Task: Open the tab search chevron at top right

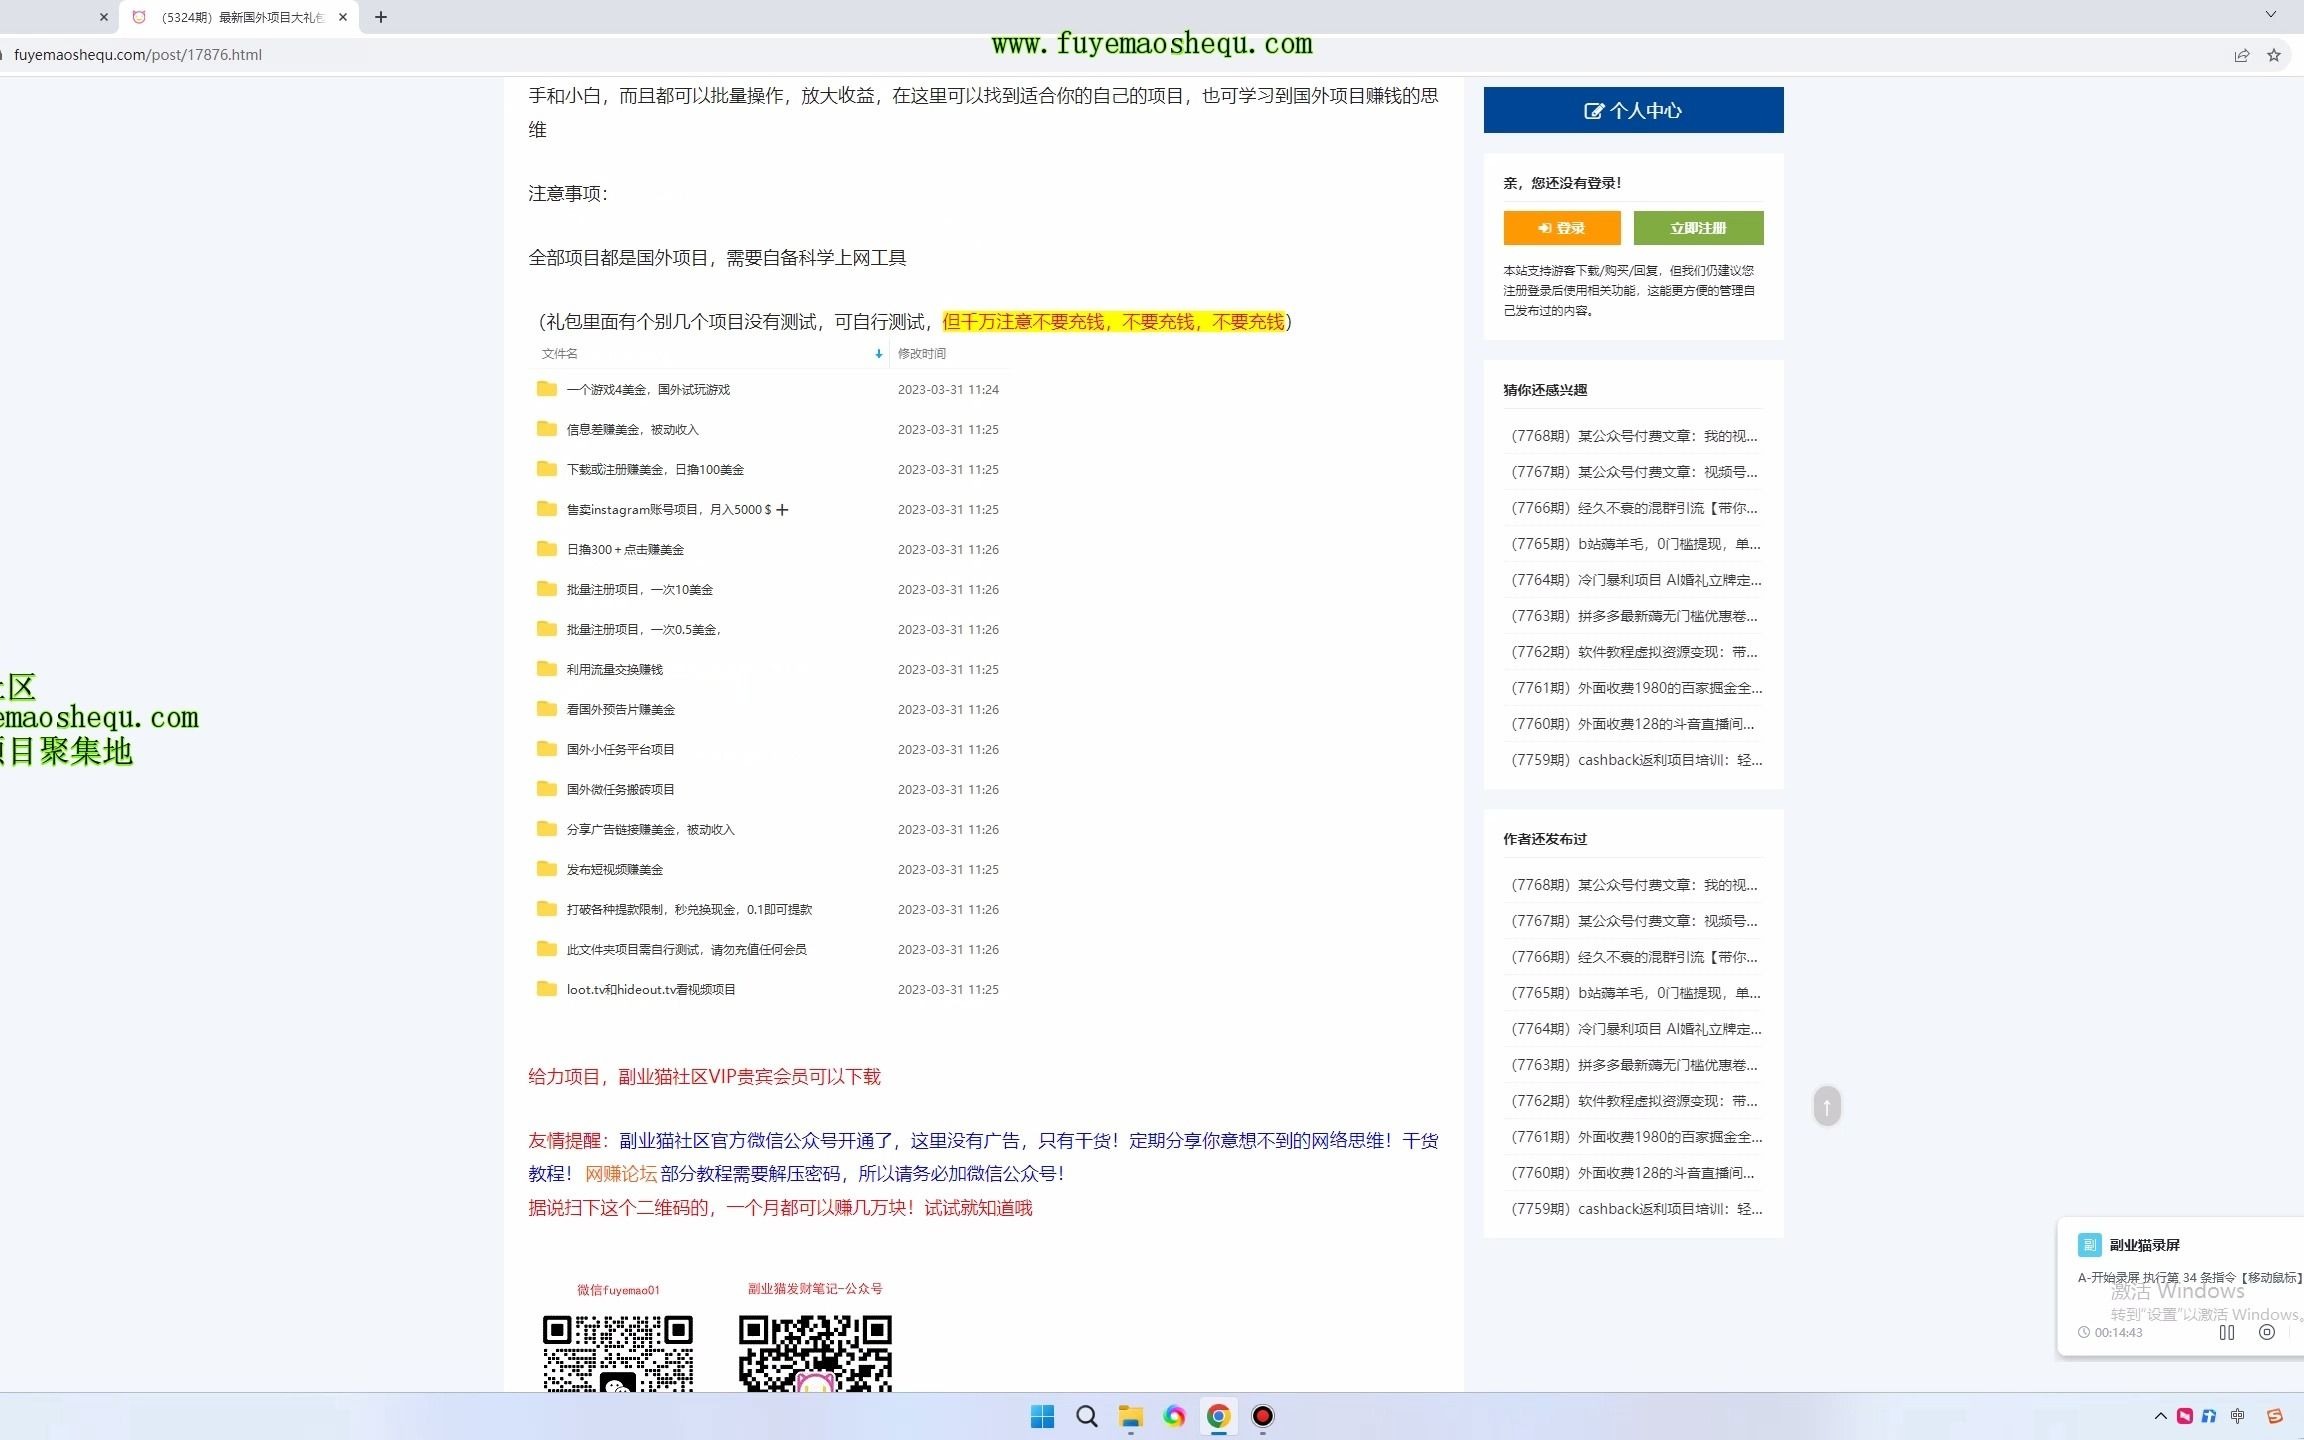Action: click(x=2270, y=15)
